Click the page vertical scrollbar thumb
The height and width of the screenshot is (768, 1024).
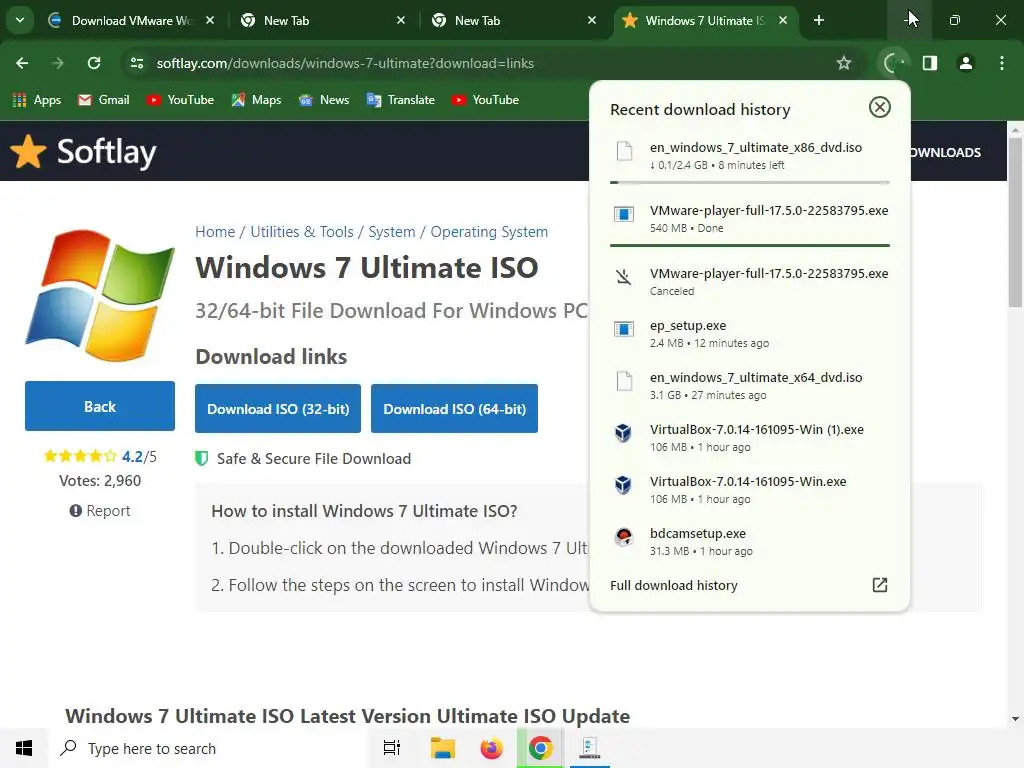click(1015, 222)
